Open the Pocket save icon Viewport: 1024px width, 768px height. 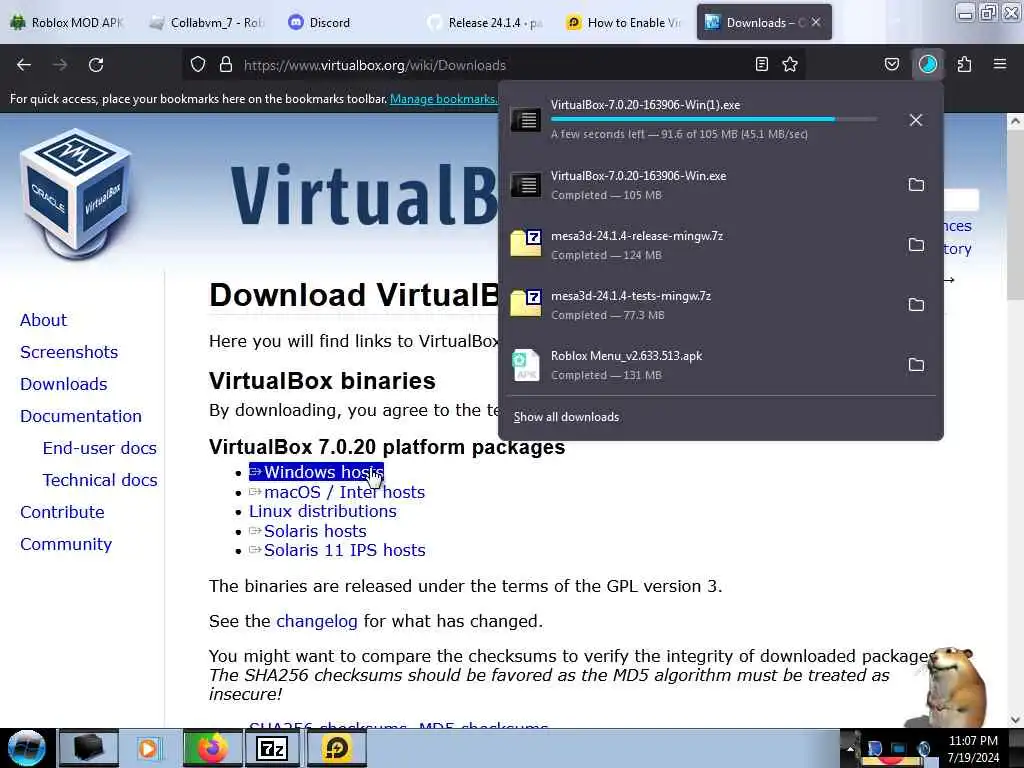[x=891, y=64]
